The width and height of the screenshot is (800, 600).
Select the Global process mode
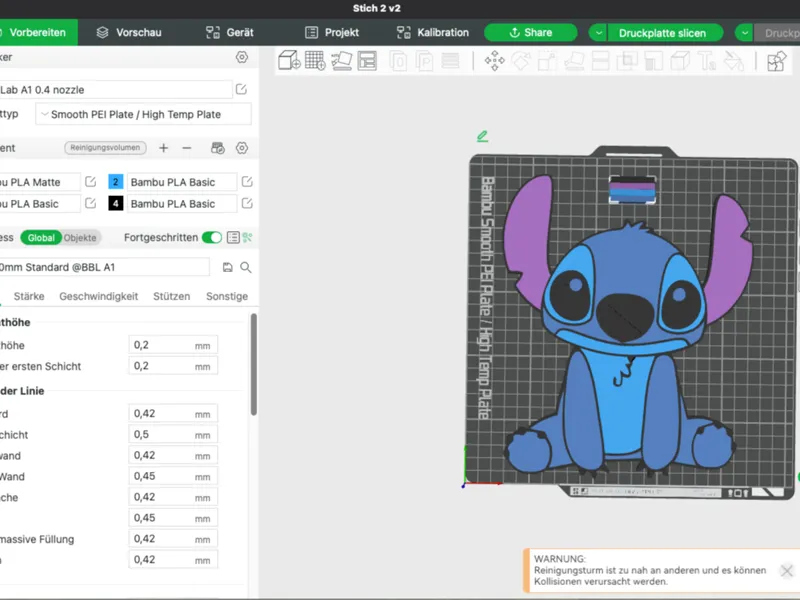pyautogui.click(x=41, y=238)
